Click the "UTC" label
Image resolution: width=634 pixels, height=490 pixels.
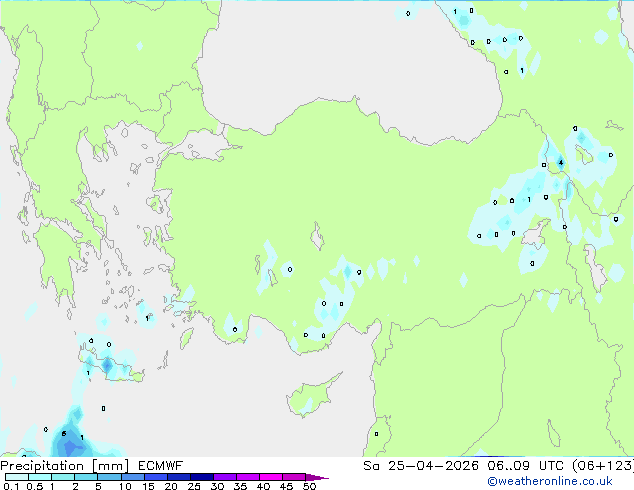[552, 466]
